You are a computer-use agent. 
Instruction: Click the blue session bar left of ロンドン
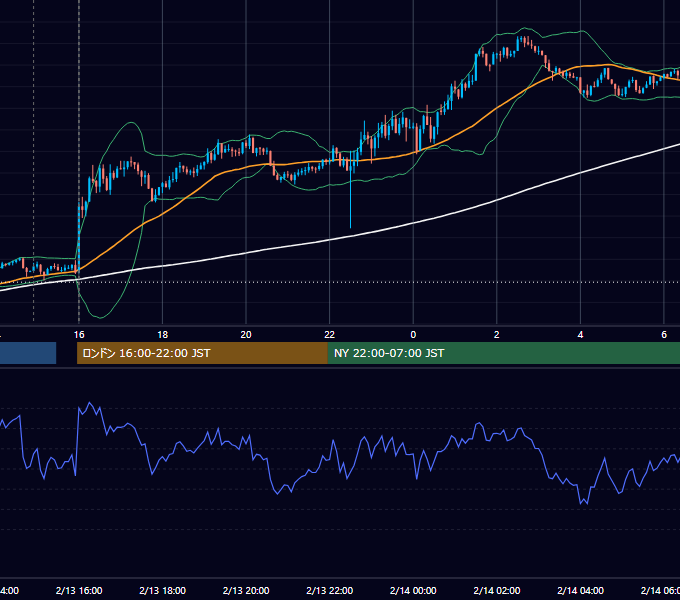pos(28,353)
